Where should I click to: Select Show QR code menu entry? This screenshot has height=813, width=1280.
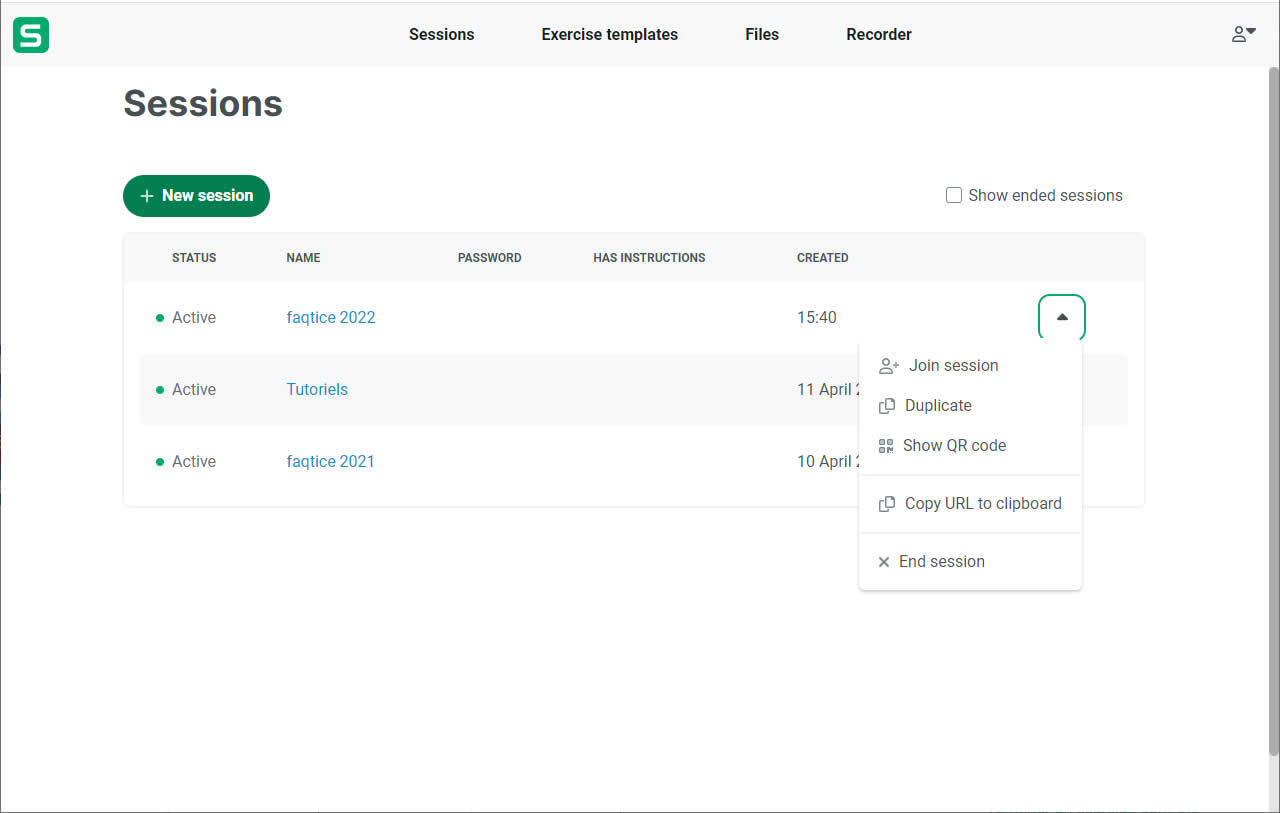[x=954, y=446]
